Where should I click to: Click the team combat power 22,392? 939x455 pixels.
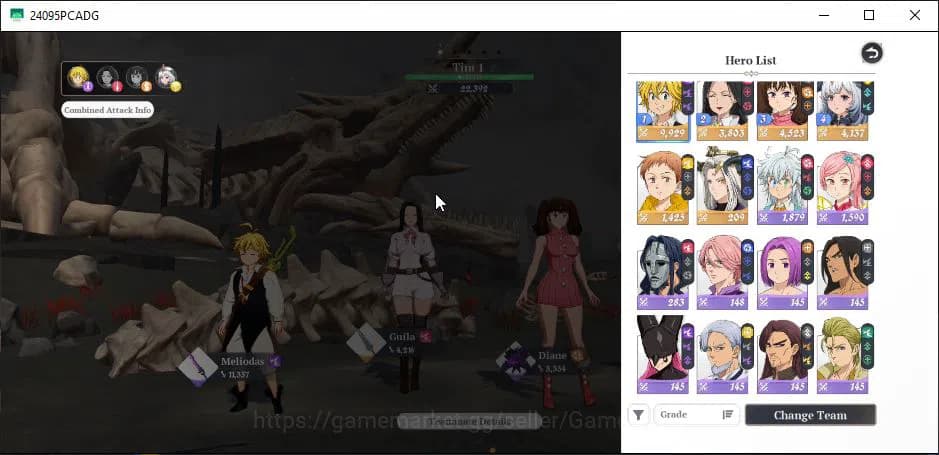click(473, 89)
